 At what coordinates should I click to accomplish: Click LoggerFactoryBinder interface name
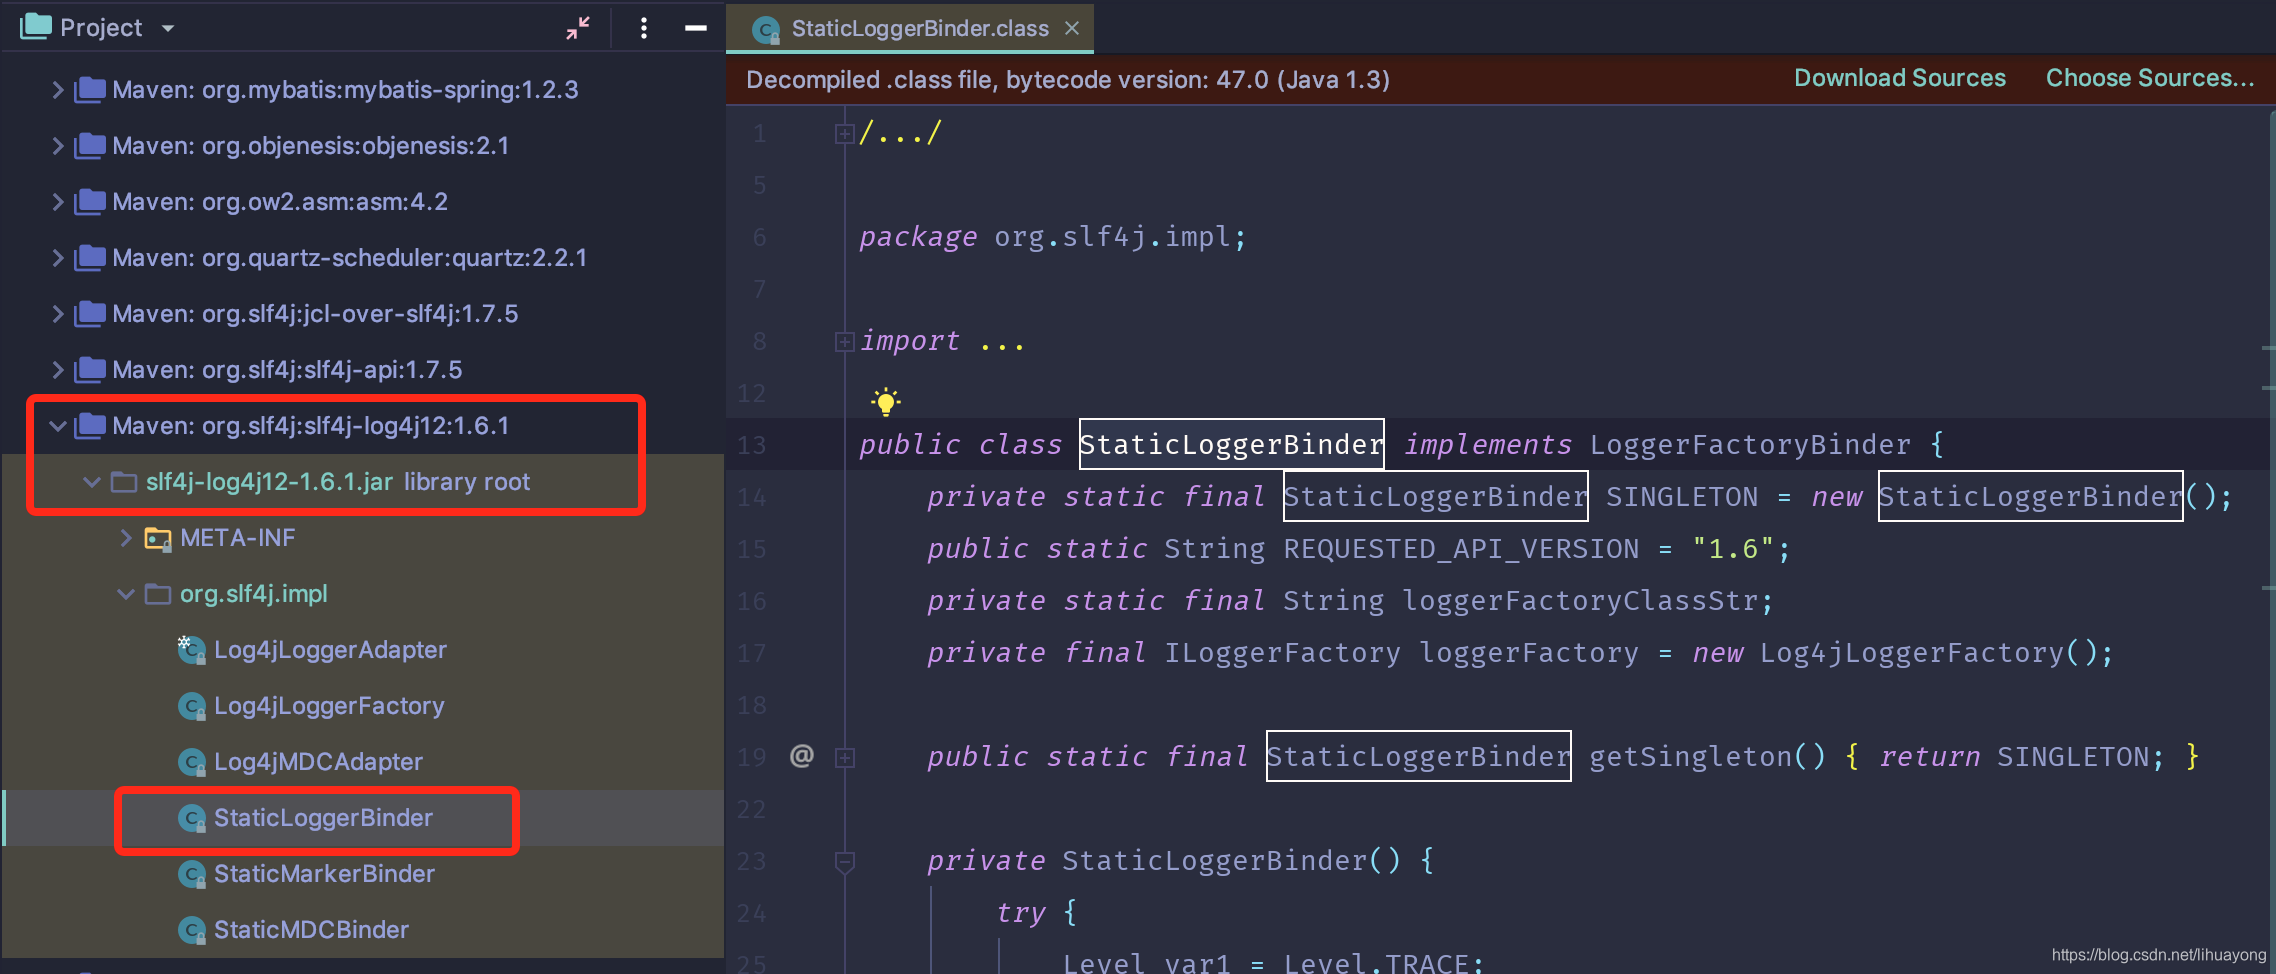point(1750,445)
